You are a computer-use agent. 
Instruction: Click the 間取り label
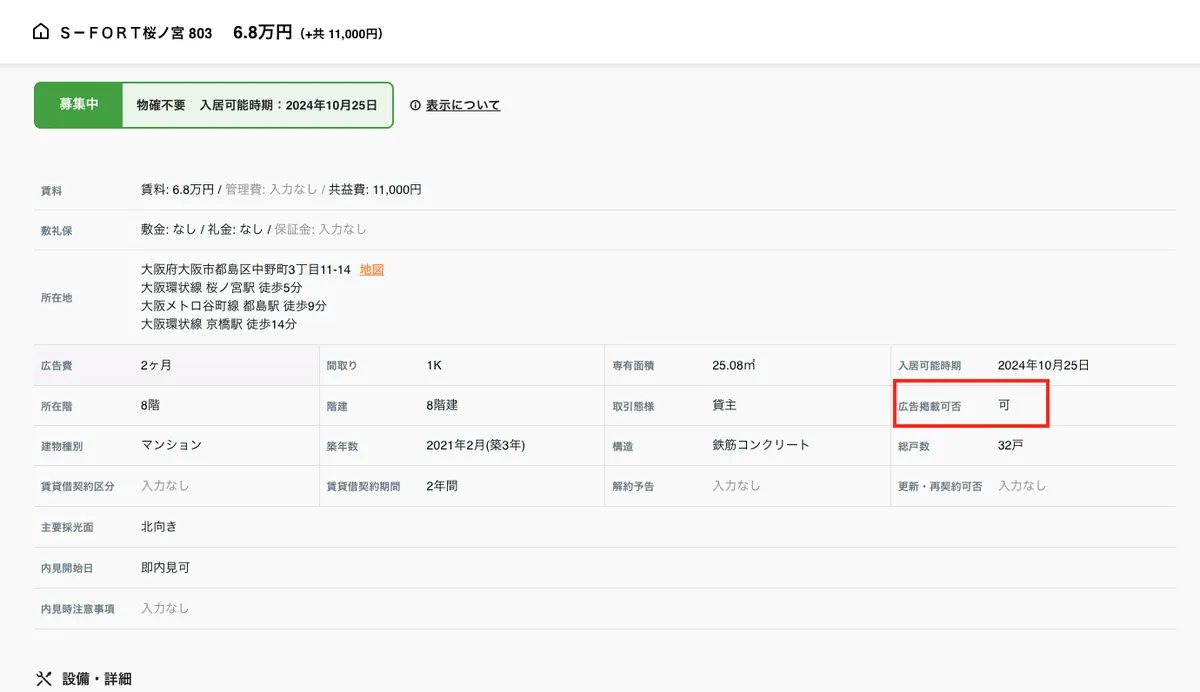click(342, 366)
